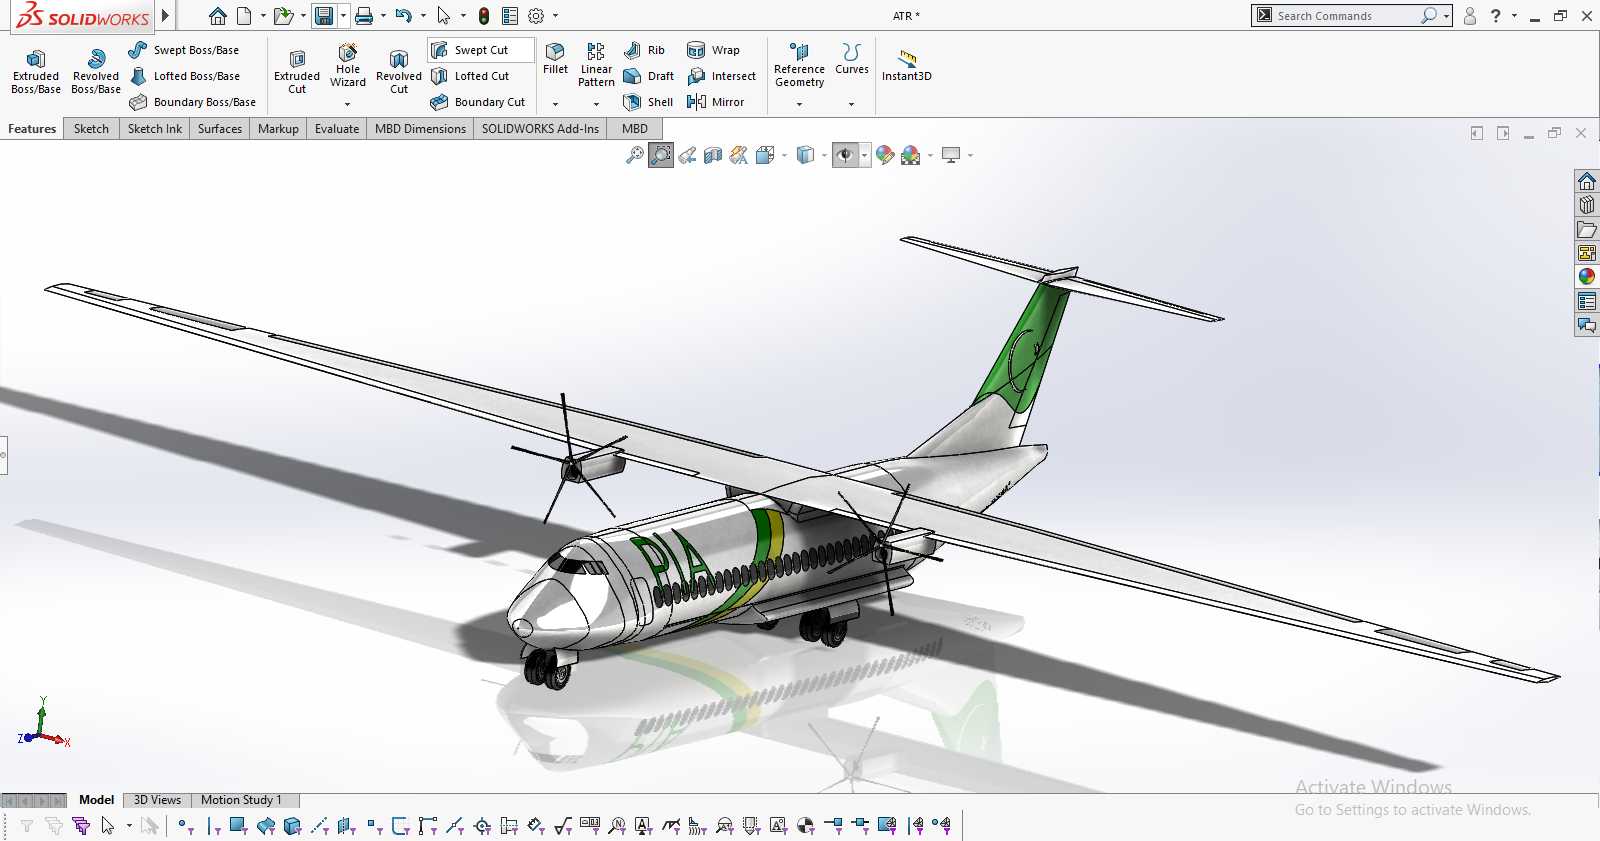Open the Motion Study 1 tab
Screen dimensions: 1600x841
pyautogui.click(x=241, y=800)
